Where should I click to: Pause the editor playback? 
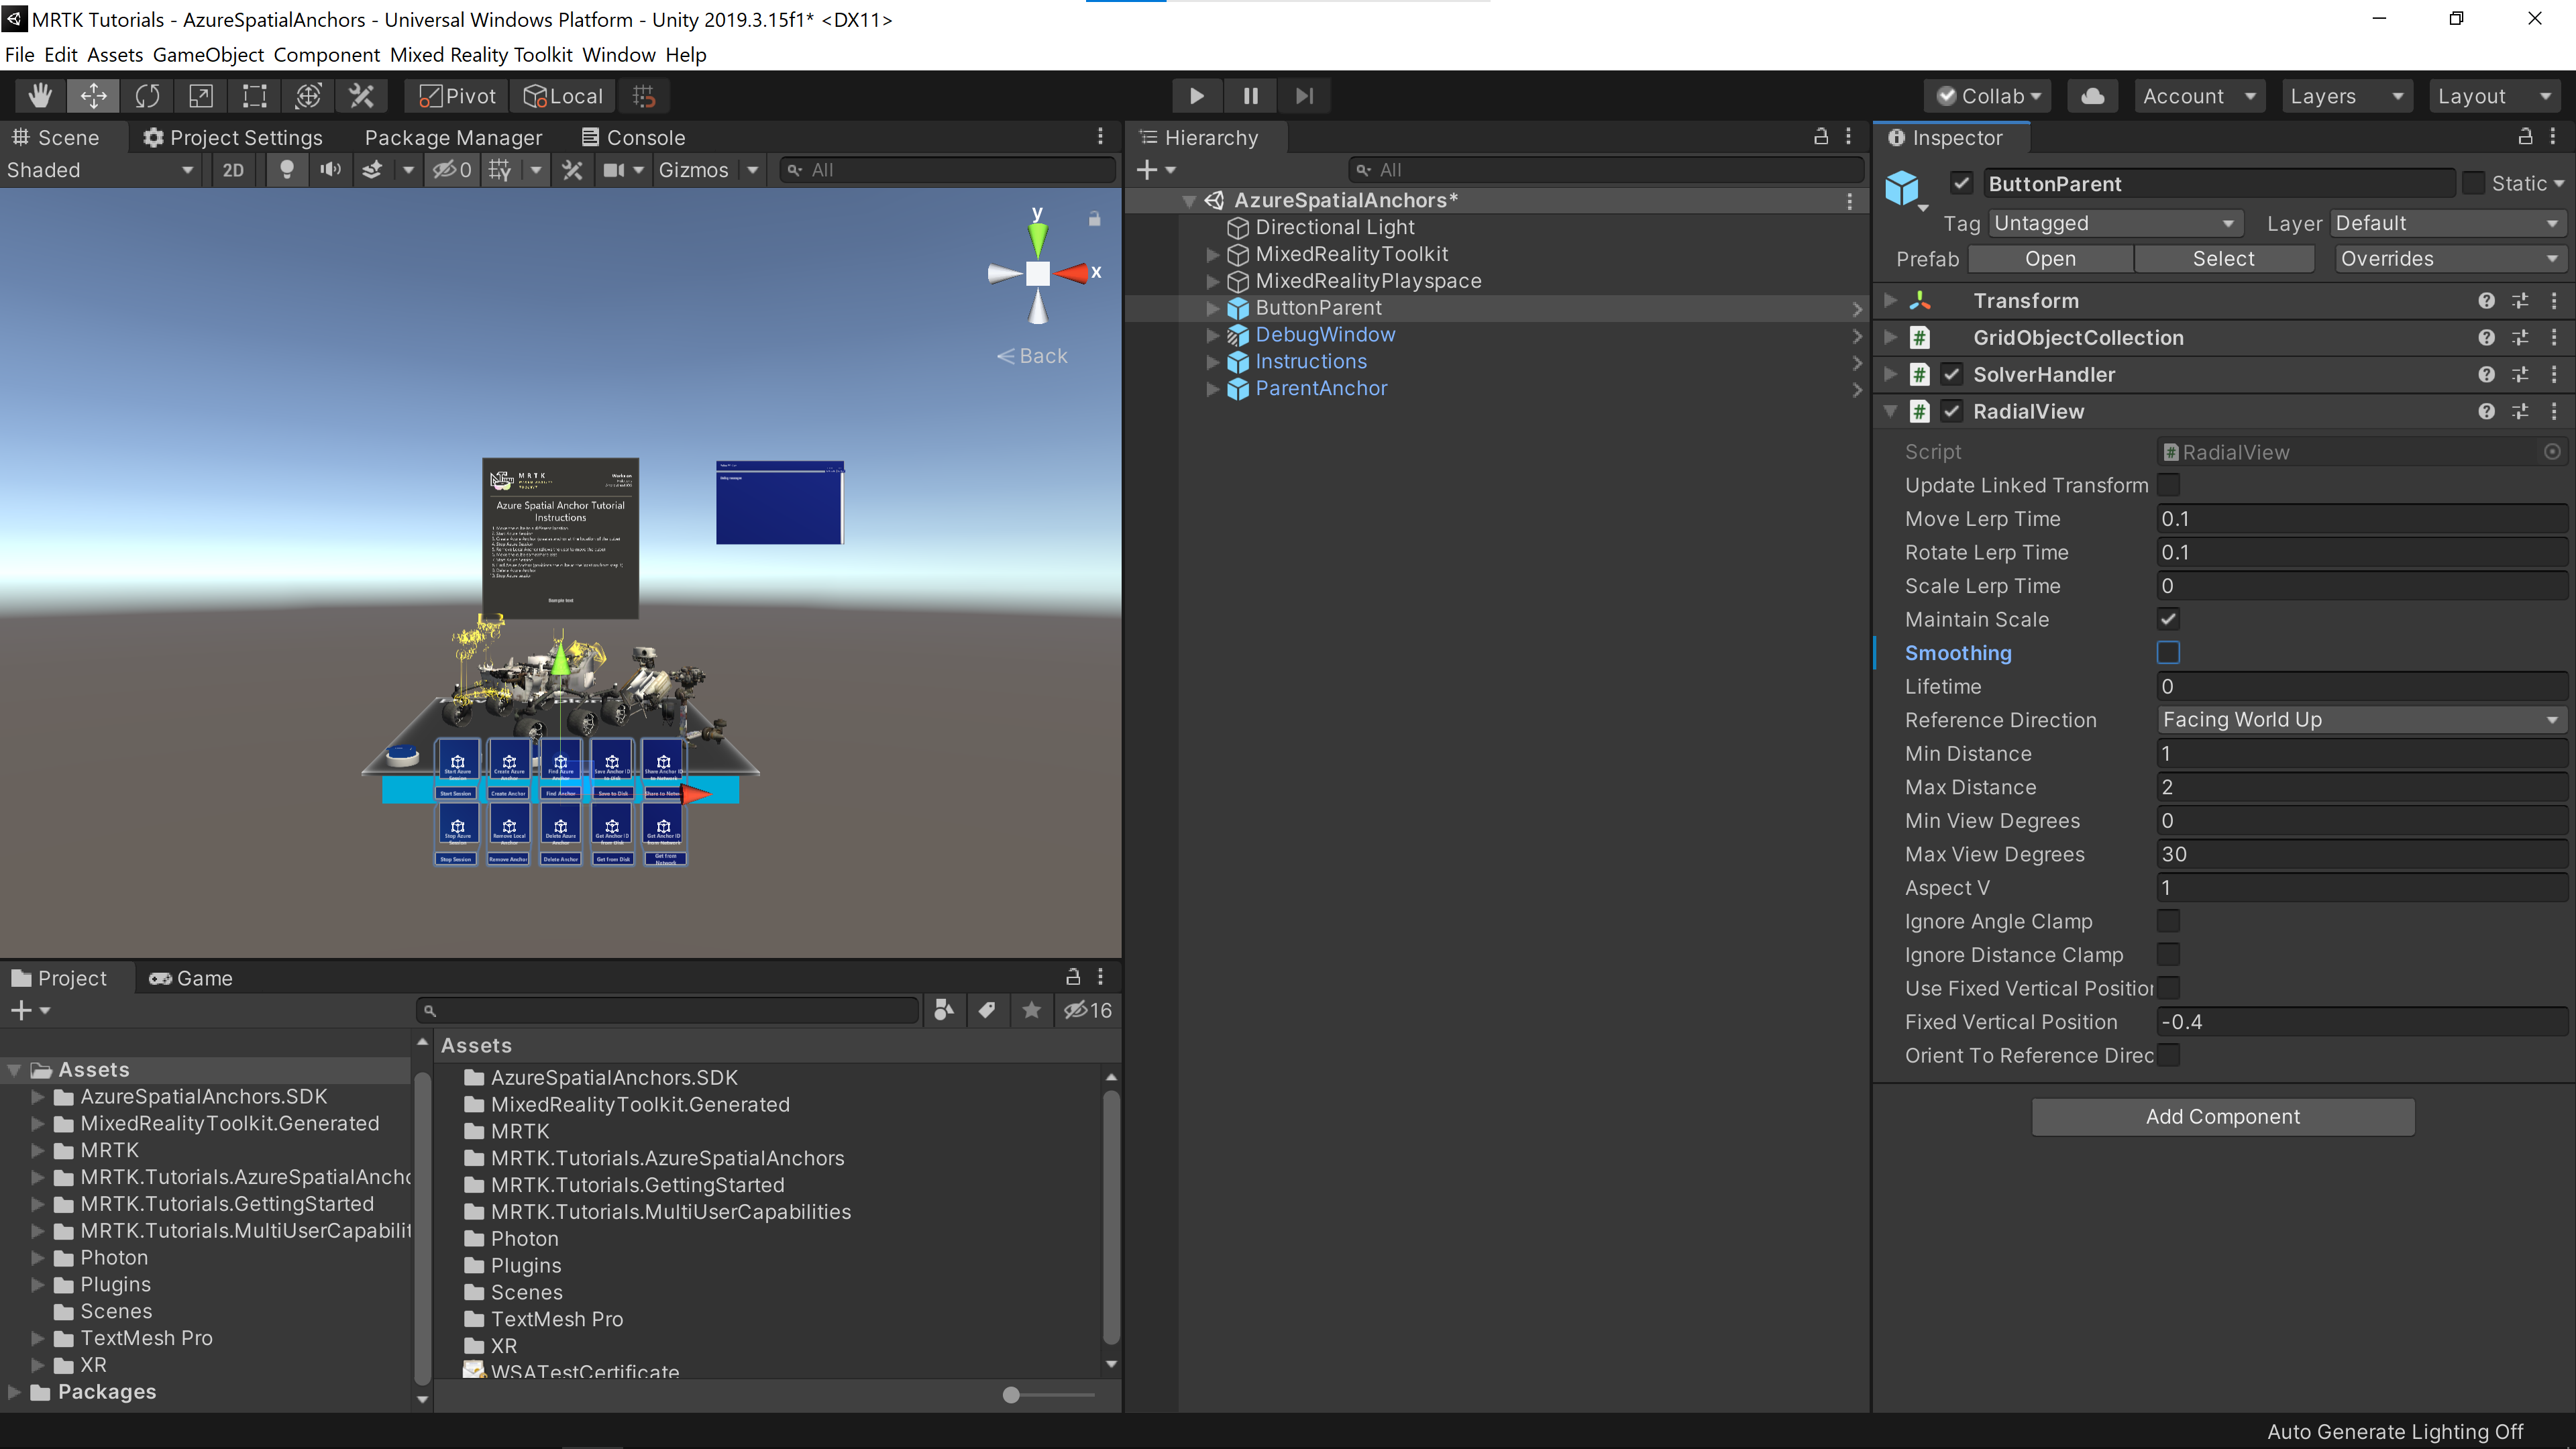[1250, 95]
